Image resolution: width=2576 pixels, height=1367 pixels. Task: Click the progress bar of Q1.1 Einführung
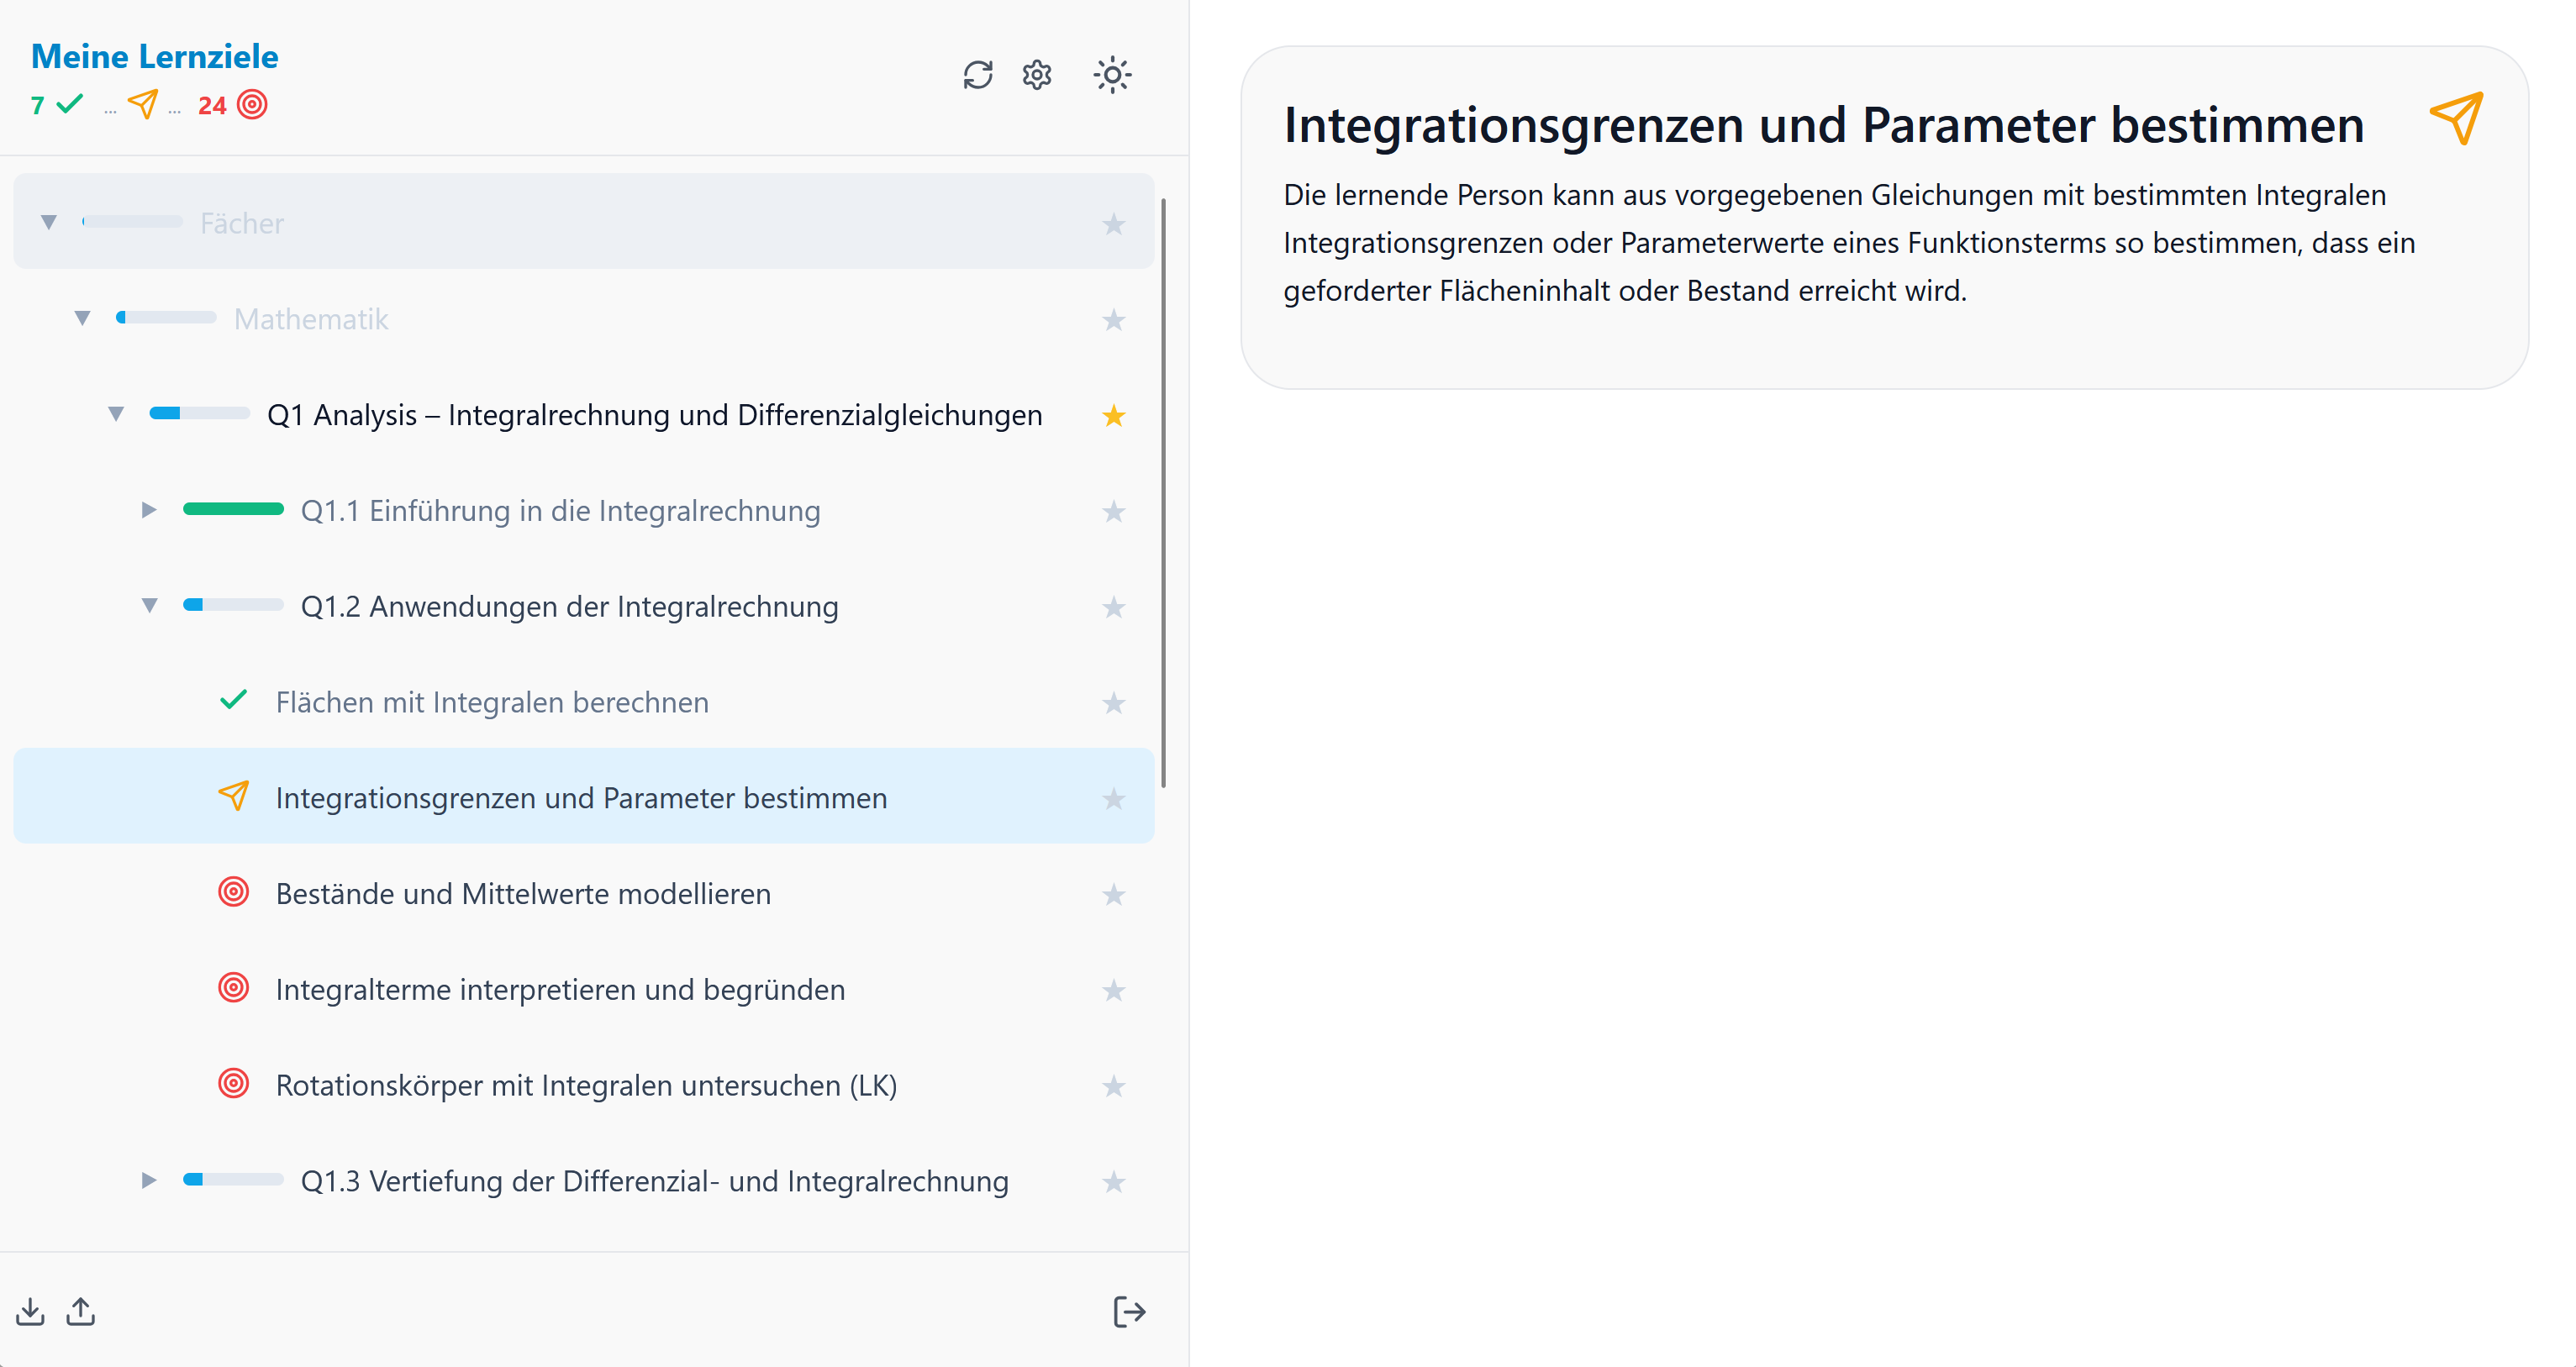(x=234, y=509)
